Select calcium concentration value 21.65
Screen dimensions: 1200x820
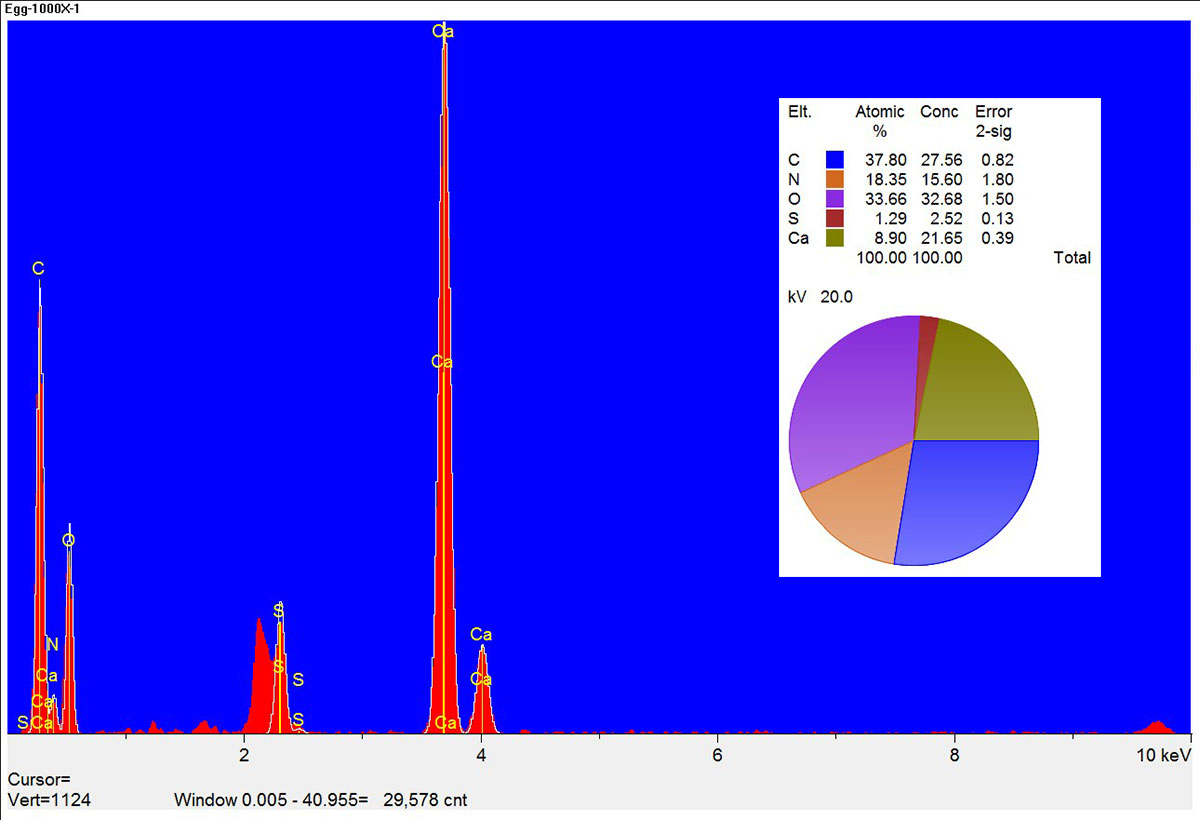(x=941, y=238)
